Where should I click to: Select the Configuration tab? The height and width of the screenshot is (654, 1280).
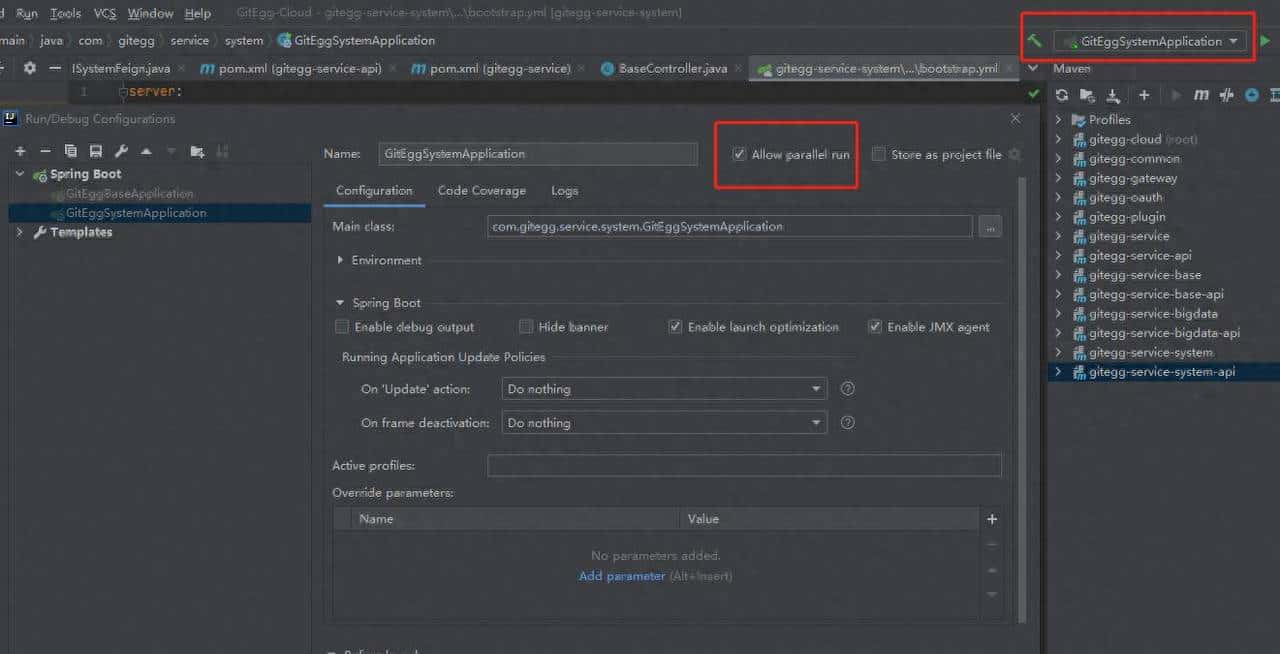(x=374, y=191)
